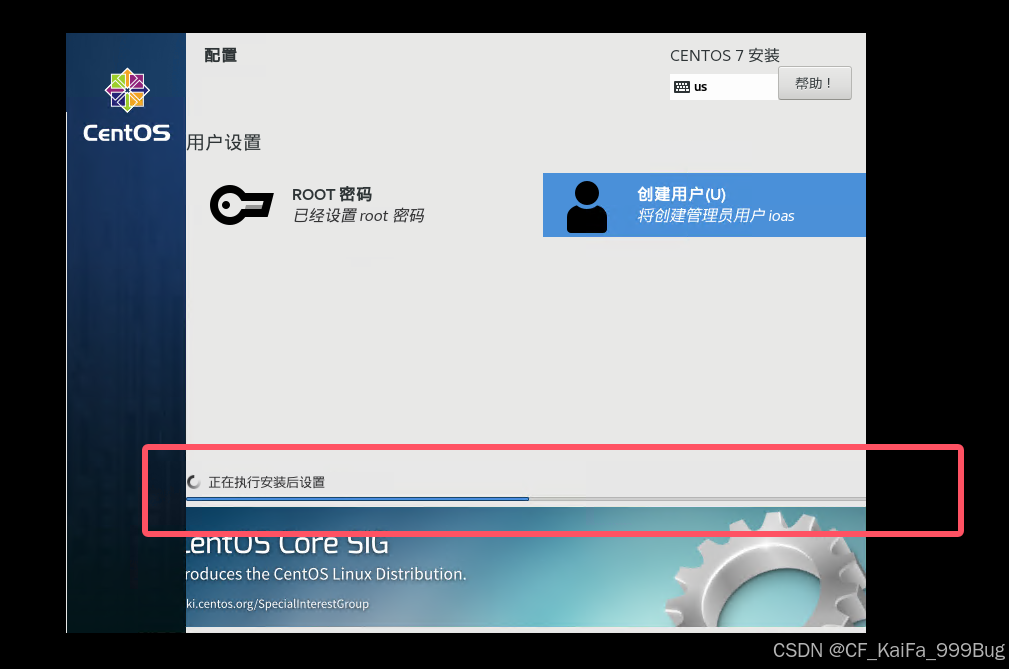1009x669 pixels.
Task: Click the Core SIG banner heading
Action: pos(287,544)
